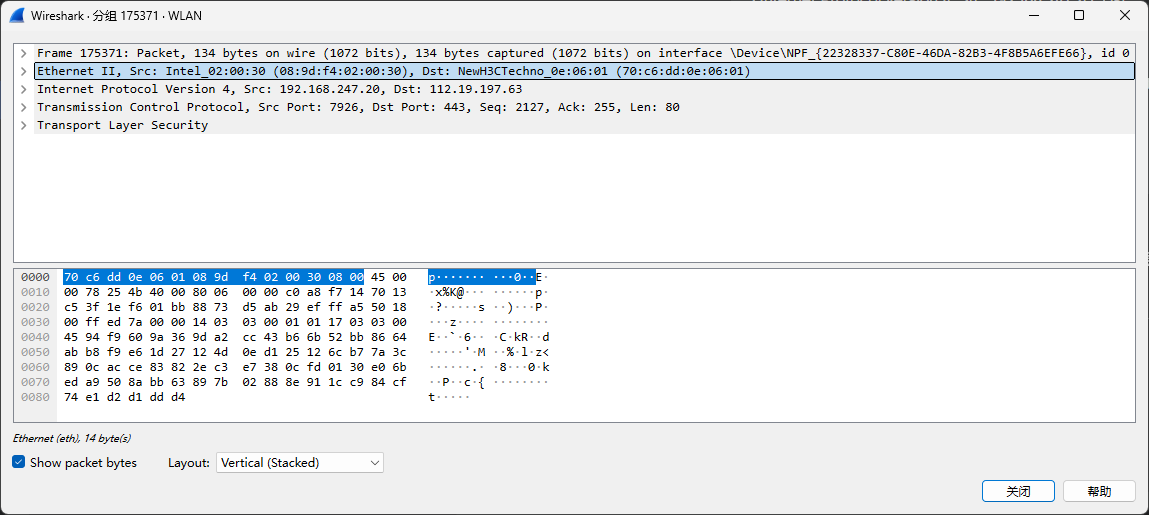Image resolution: width=1149 pixels, height=515 pixels.
Task: Click offset 0070 in the hex dump
Action: pos(34,382)
